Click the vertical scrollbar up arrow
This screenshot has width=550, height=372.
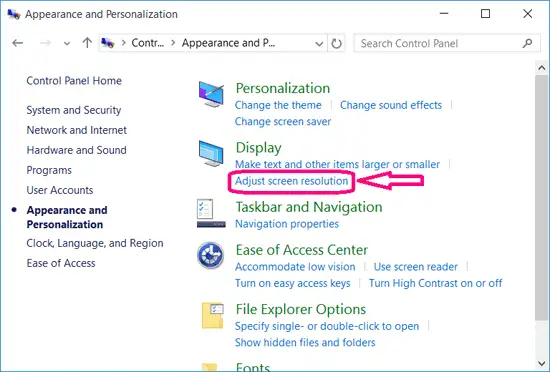tap(542, 68)
